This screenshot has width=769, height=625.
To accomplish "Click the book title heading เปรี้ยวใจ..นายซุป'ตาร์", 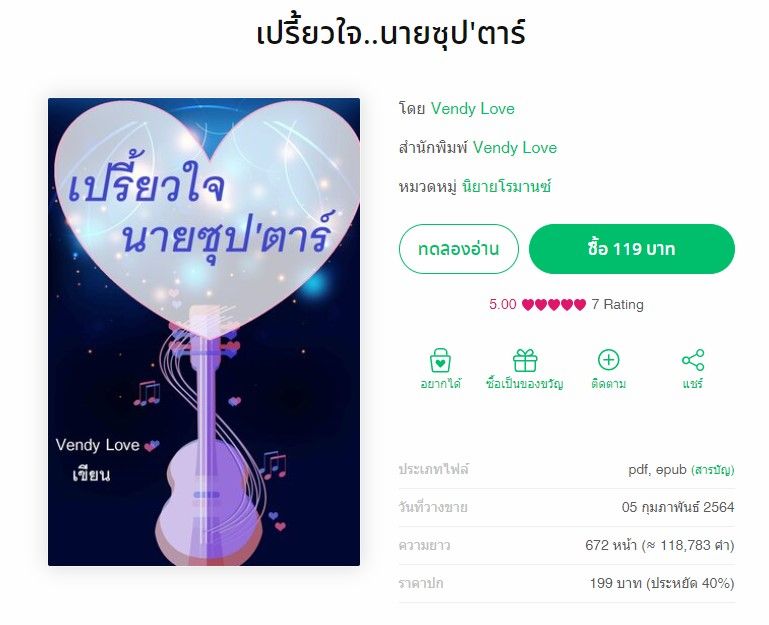I will click(x=391, y=33).
